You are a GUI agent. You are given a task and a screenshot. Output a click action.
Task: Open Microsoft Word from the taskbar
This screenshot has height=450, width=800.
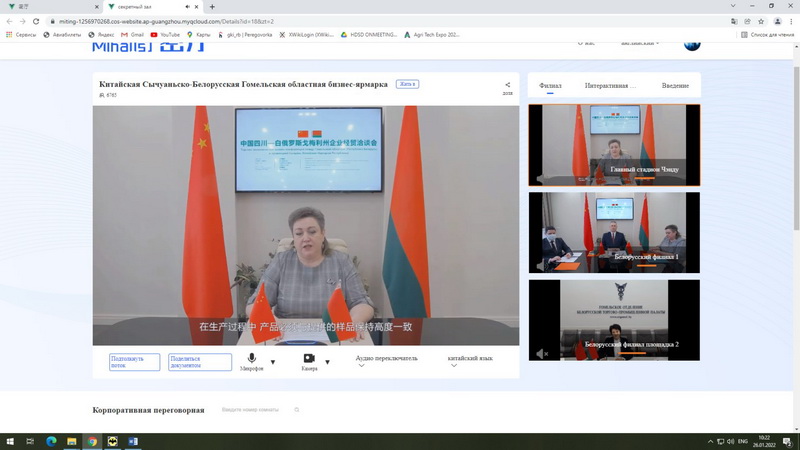tap(133, 441)
